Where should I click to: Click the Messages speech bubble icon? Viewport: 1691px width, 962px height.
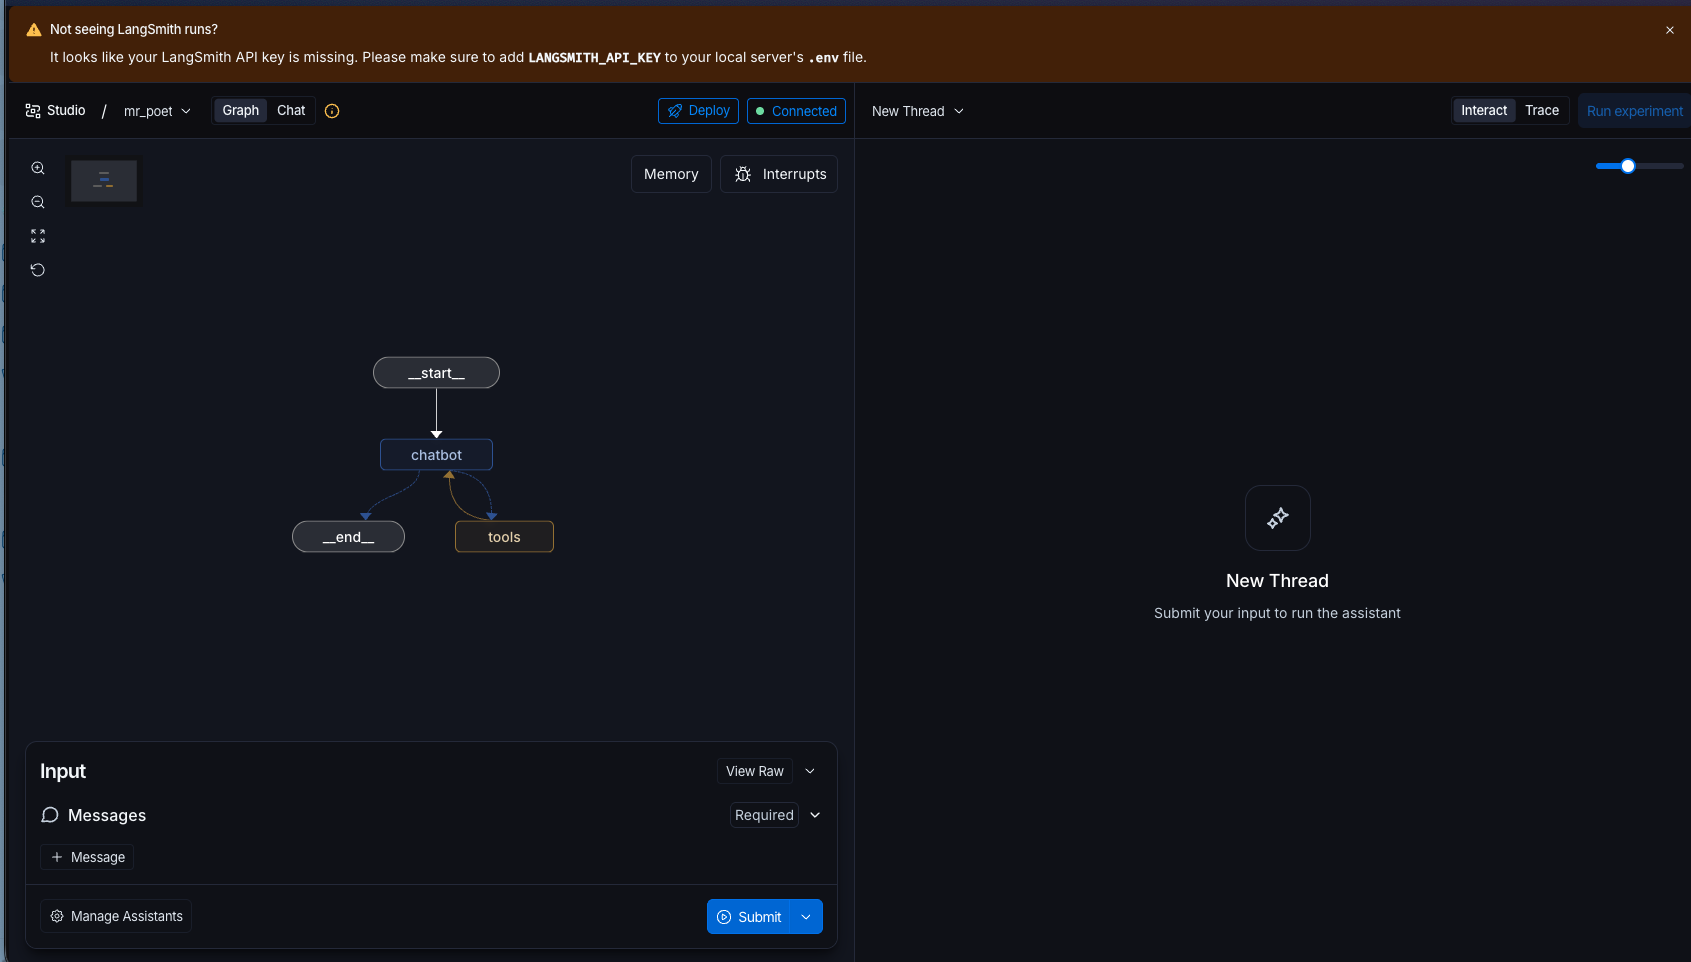click(x=50, y=815)
